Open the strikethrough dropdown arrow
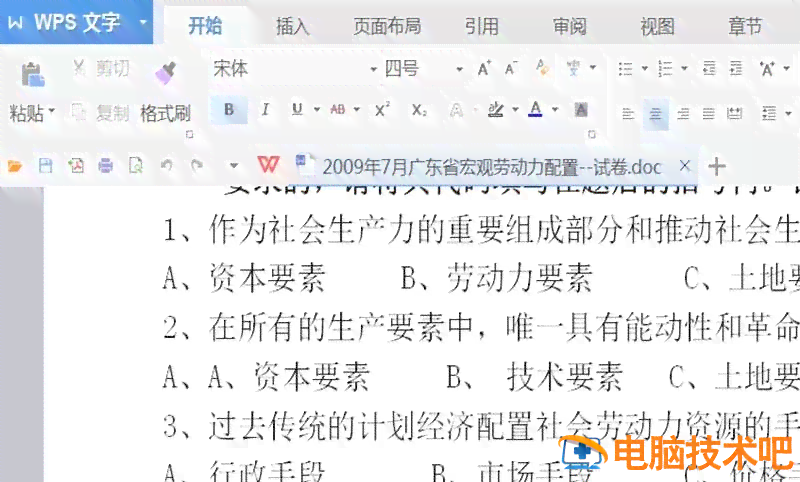This screenshot has width=800, height=482. (357, 109)
